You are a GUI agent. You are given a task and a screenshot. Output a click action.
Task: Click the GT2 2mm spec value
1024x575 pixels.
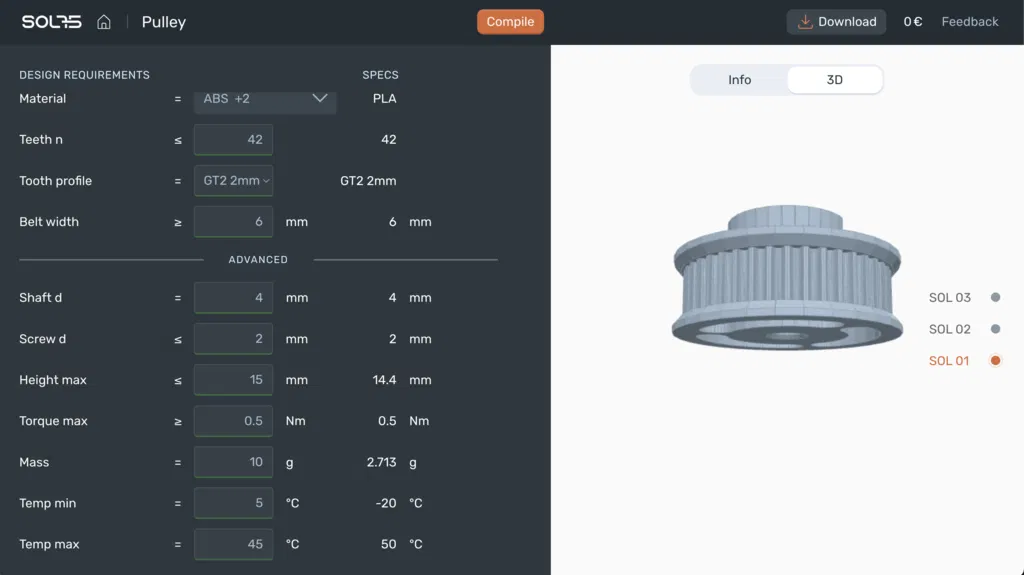click(368, 180)
